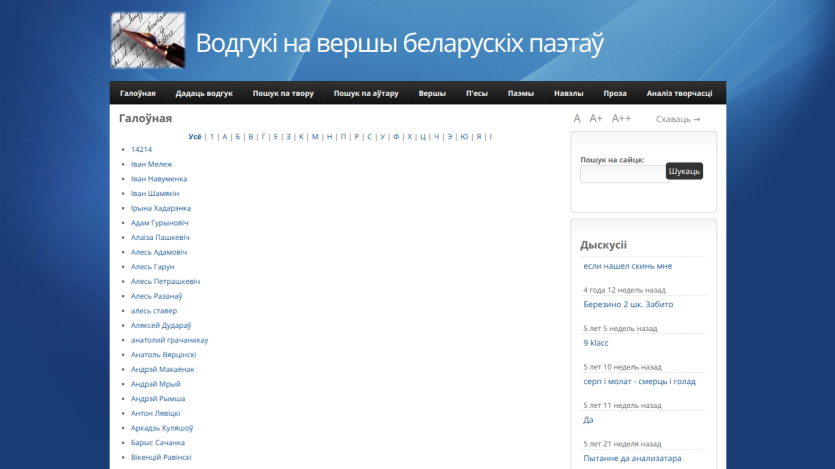The width and height of the screenshot is (835, 469).
Task: Open author Алесь Разанаў
Action: coord(157,296)
